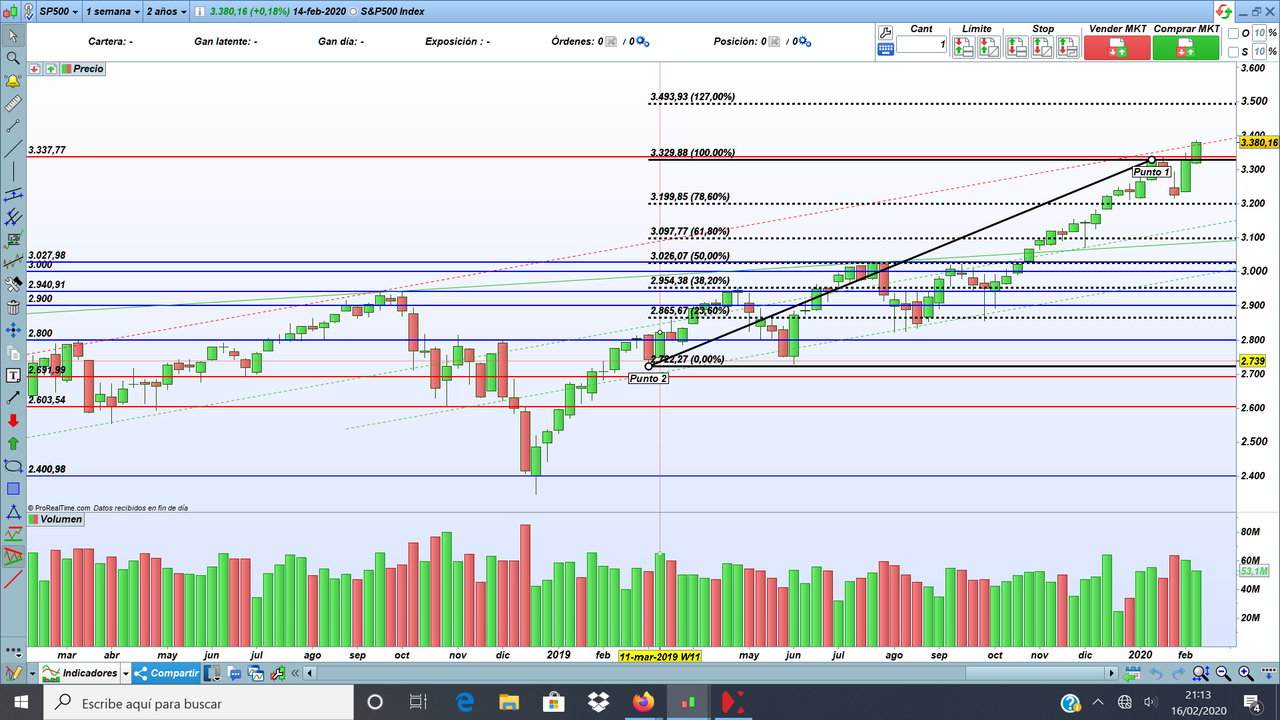The height and width of the screenshot is (720, 1280).
Task: Click the Cant quantity input field
Action: pos(920,44)
